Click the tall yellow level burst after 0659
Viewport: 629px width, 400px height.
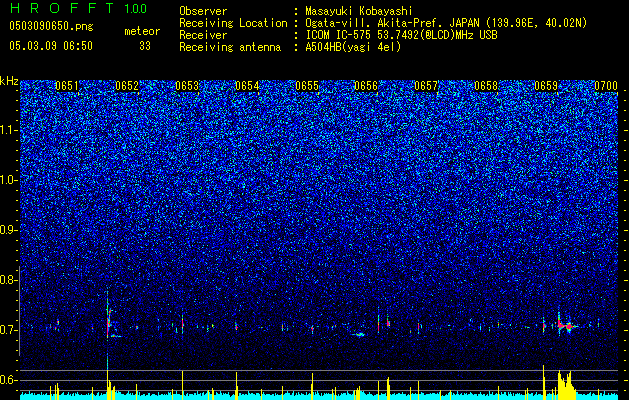coord(566,384)
